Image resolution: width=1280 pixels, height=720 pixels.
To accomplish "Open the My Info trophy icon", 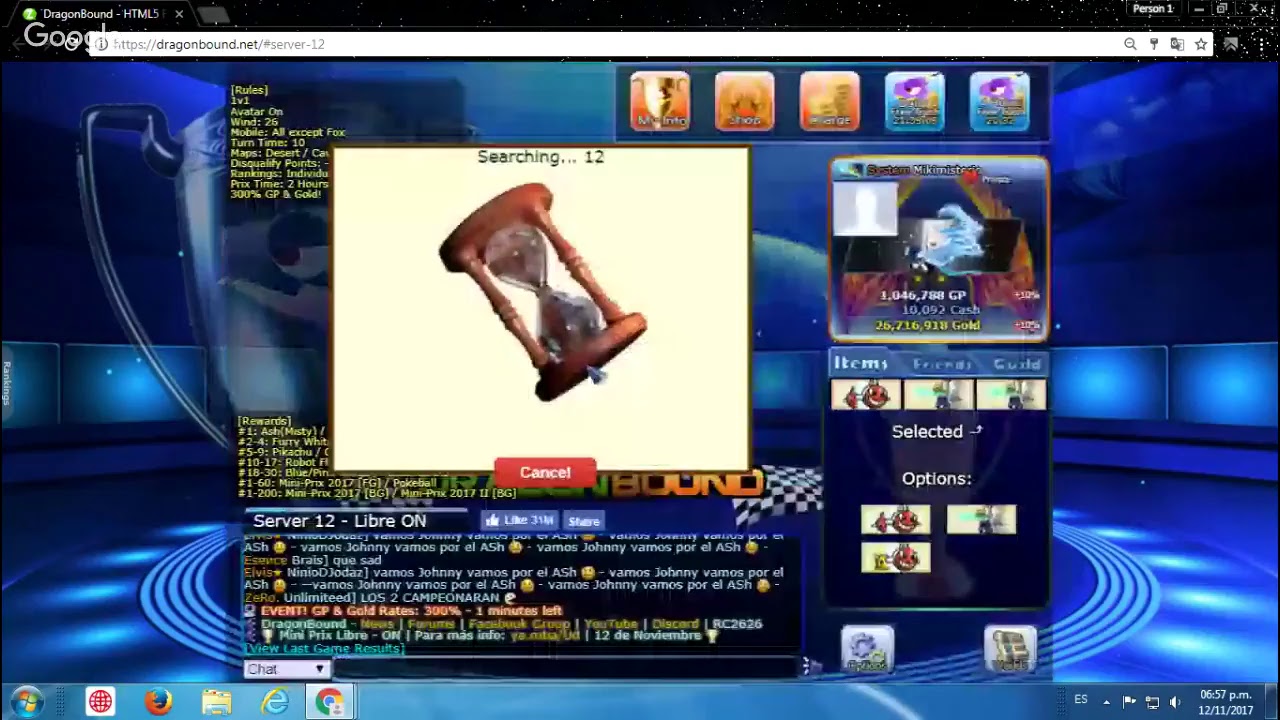I will click(x=660, y=101).
